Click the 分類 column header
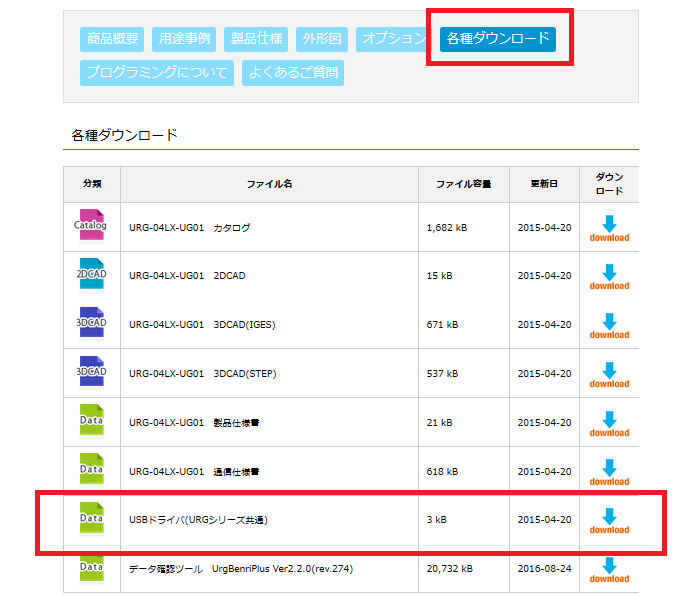This screenshot has width=700, height=595. (92, 184)
